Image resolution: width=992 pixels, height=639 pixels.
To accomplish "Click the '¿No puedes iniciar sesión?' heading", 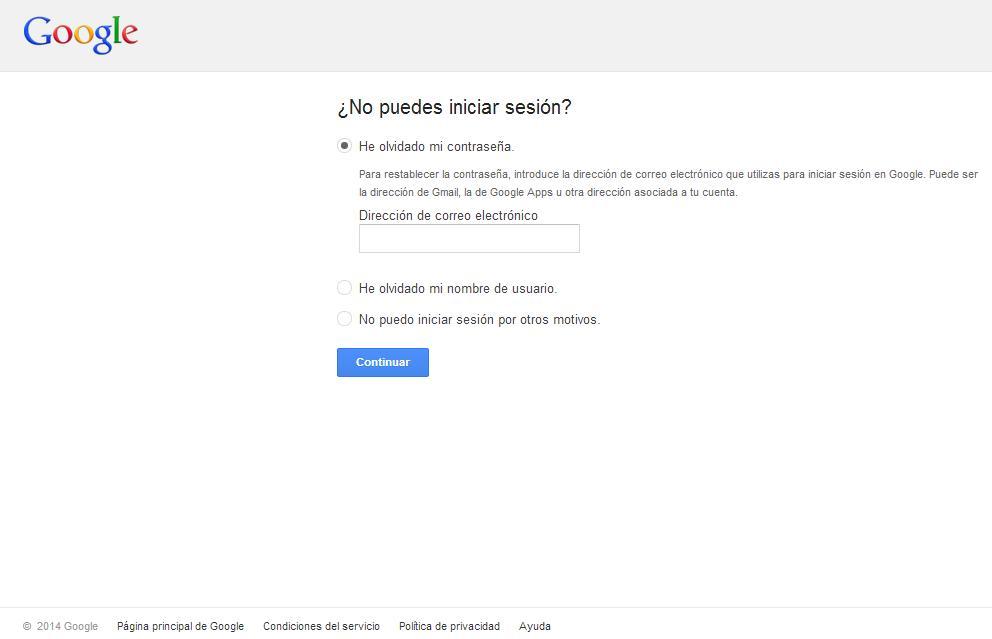I will [x=454, y=108].
